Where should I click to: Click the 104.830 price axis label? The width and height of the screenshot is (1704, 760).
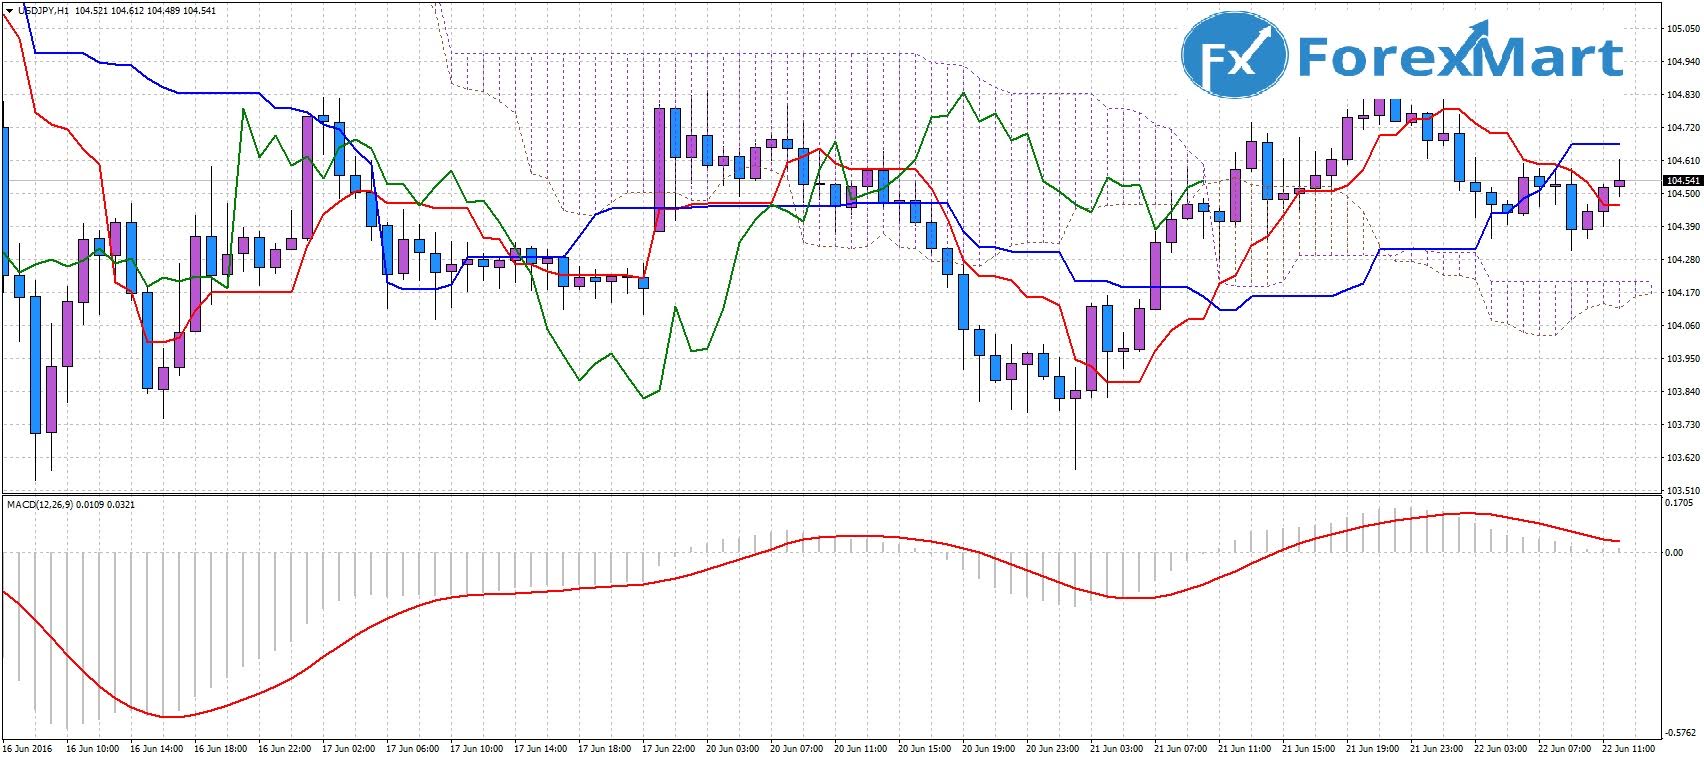click(1684, 95)
